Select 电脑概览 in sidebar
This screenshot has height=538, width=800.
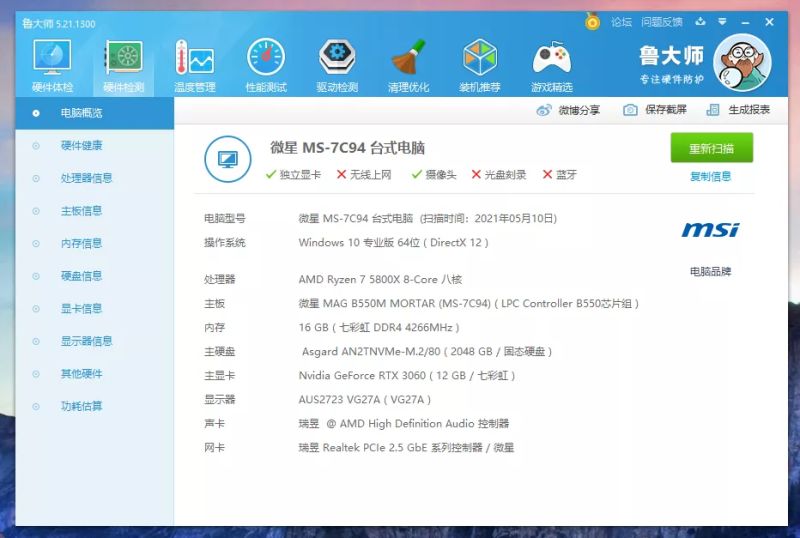[94, 113]
